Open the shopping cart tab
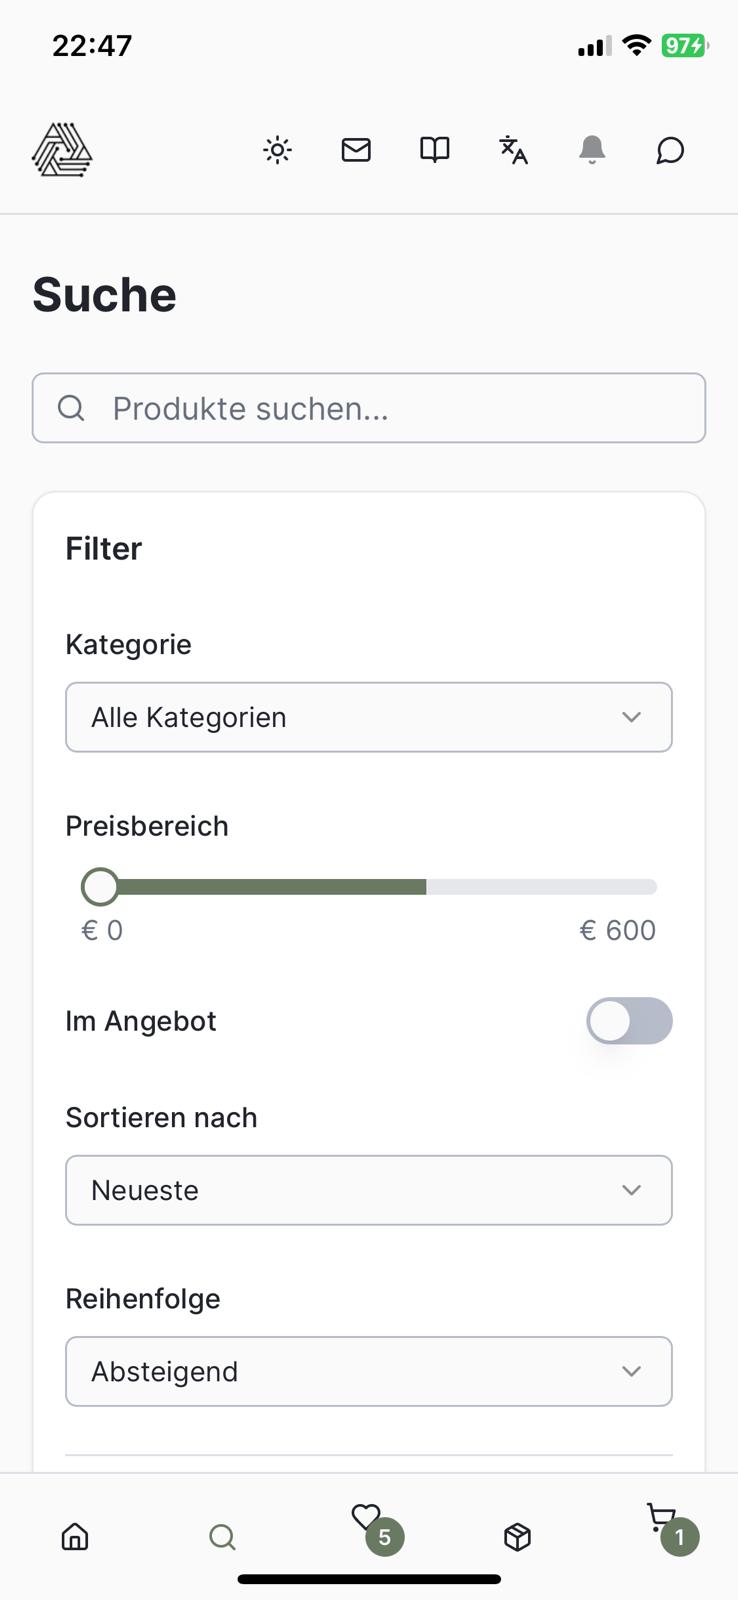The height and width of the screenshot is (1600, 738). click(x=663, y=1520)
